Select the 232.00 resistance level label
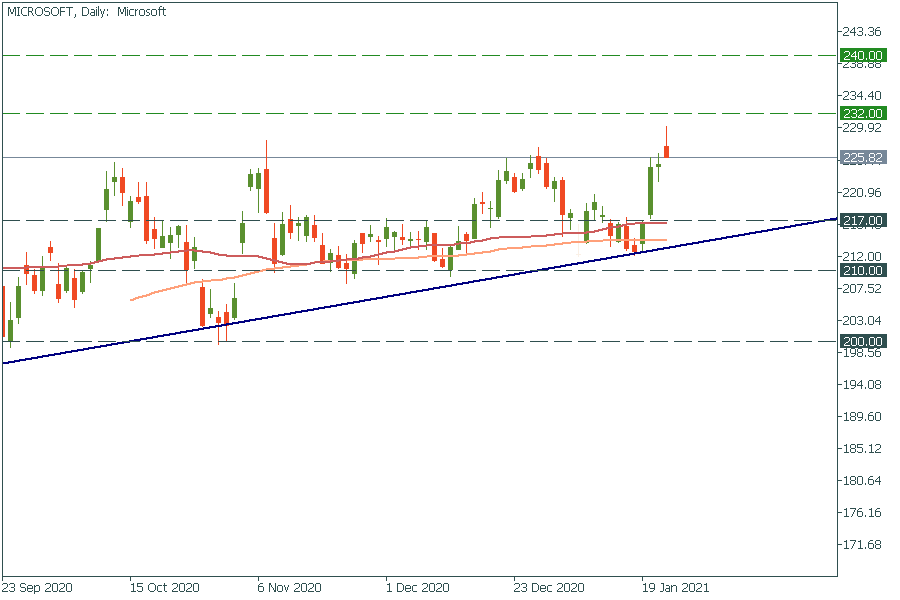Viewport: 900px width, 600px height. 862,113
